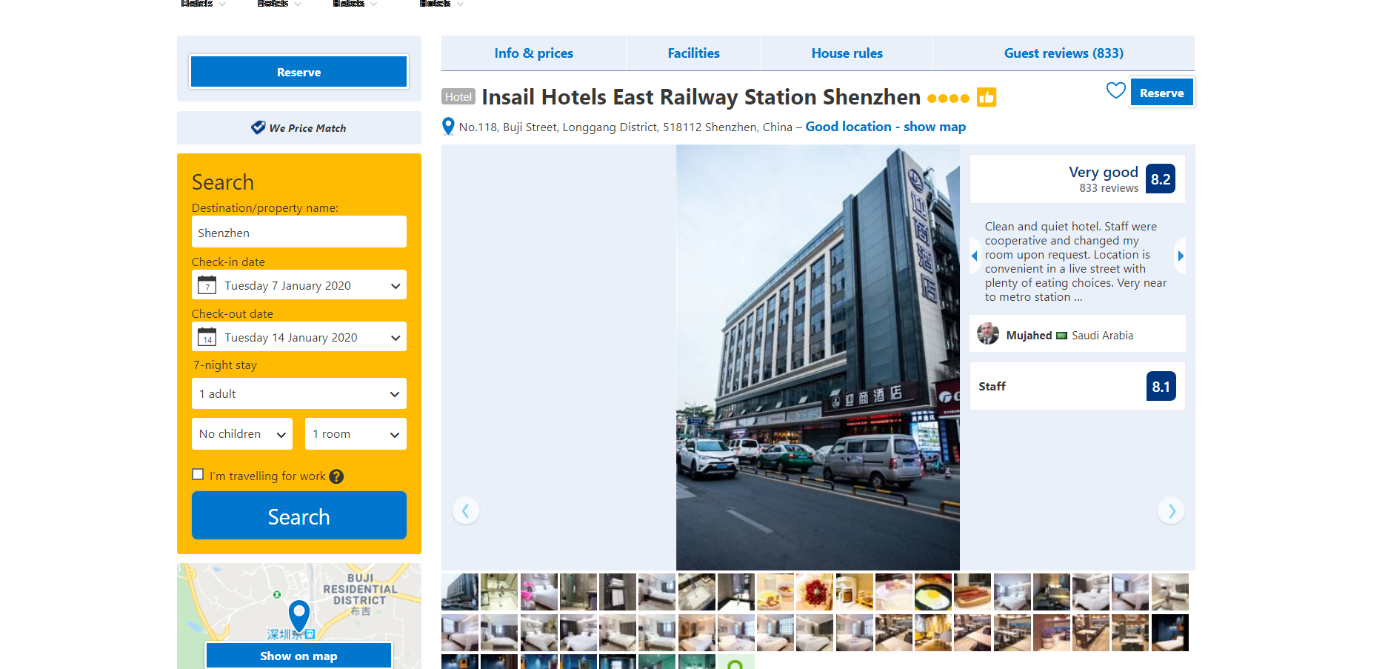Screen dimensions: 1385x669
Task: Click the Reserve button in the left sidebar
Action: (299, 72)
